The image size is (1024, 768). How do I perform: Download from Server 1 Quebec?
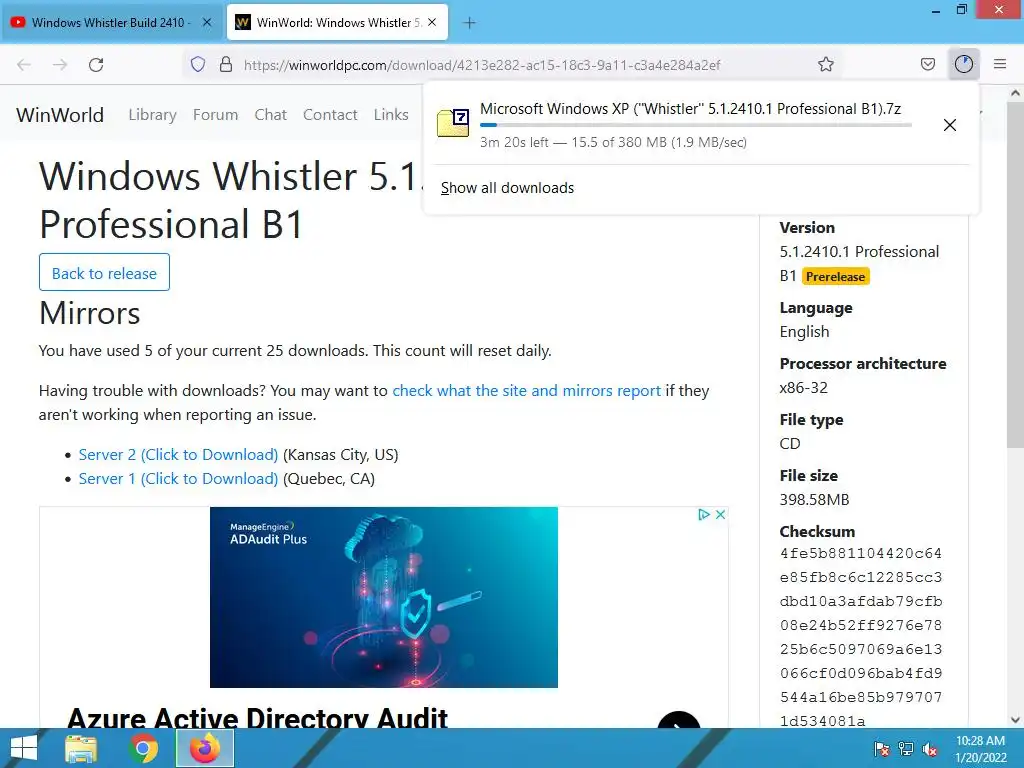[x=178, y=479]
